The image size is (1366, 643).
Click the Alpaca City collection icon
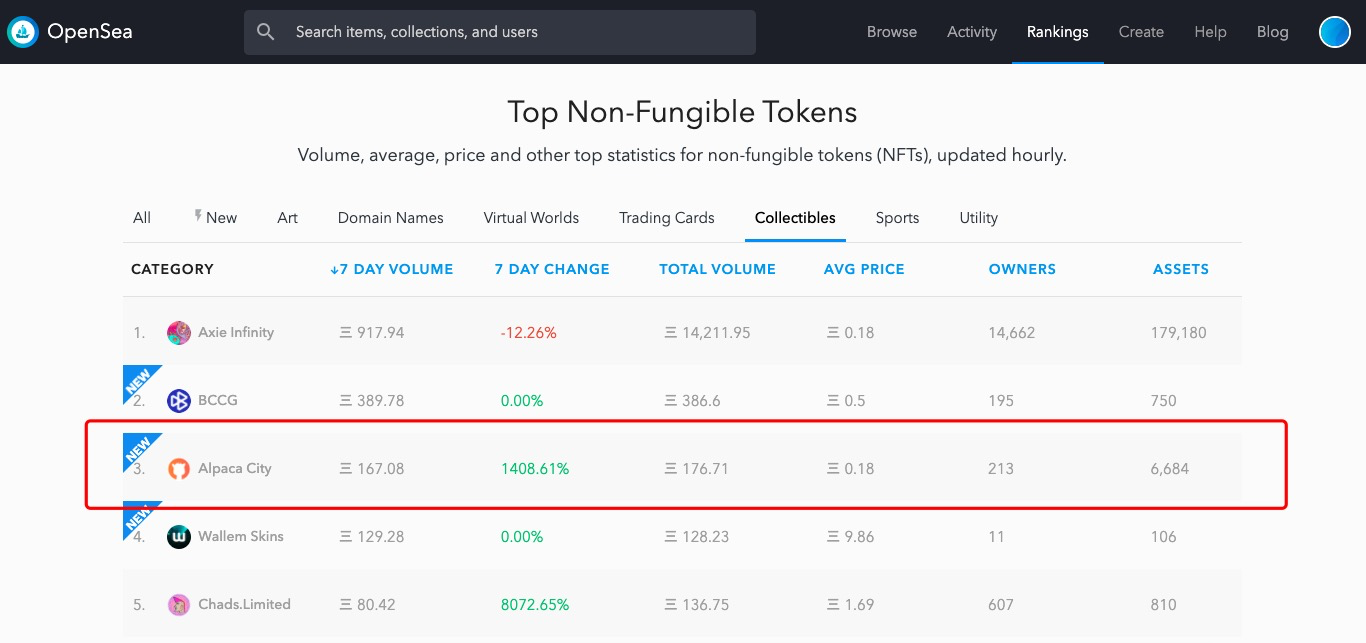pyautogui.click(x=179, y=469)
